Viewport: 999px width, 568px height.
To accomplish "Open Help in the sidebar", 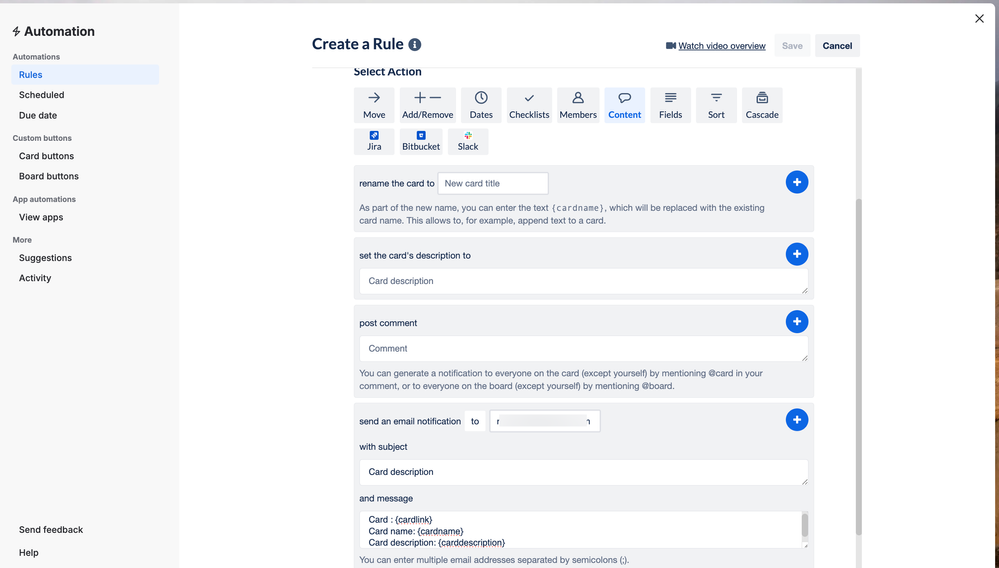I will pos(29,553).
